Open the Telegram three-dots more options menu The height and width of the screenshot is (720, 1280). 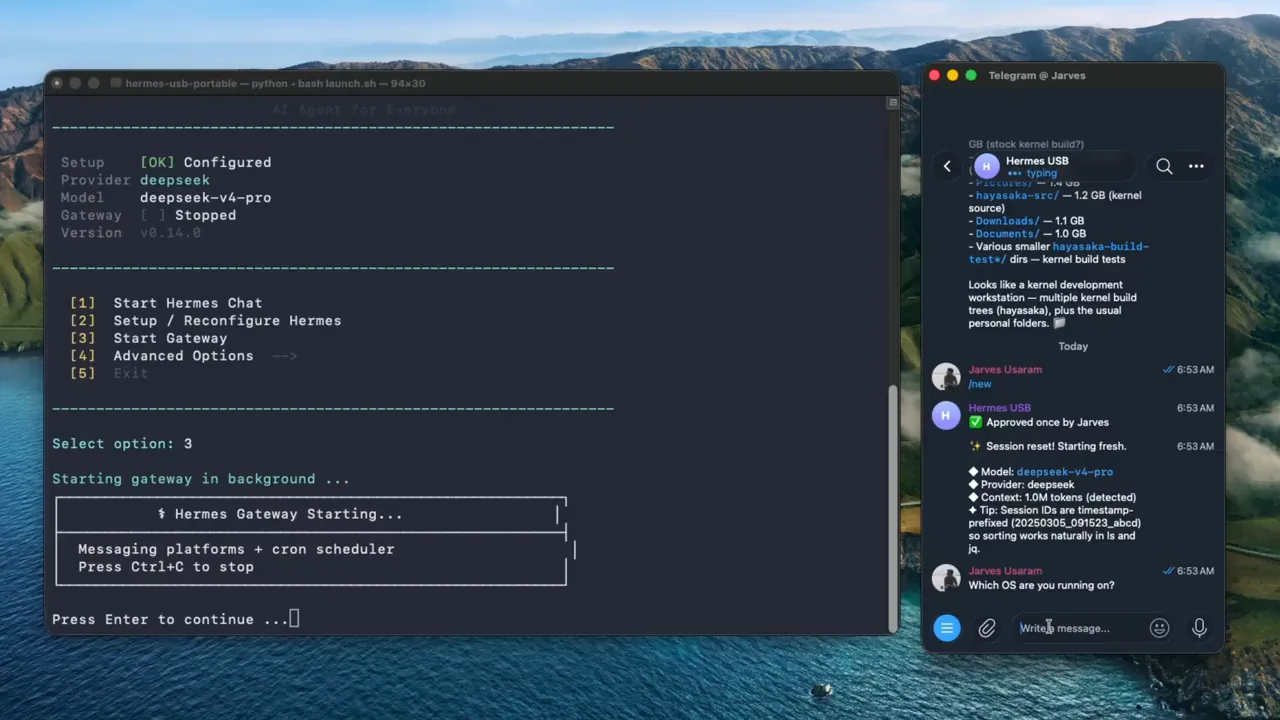pos(1196,166)
